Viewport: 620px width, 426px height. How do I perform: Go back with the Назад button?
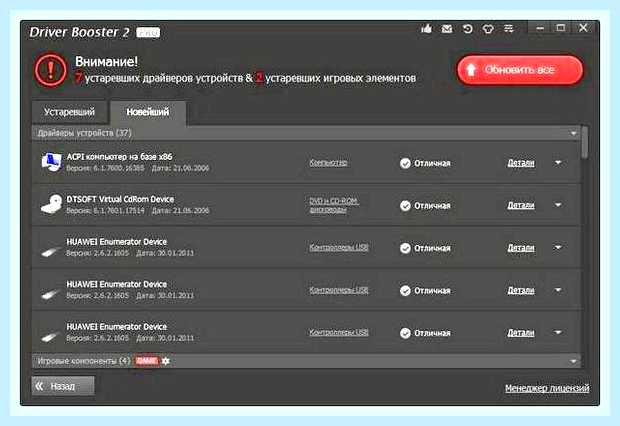63,386
